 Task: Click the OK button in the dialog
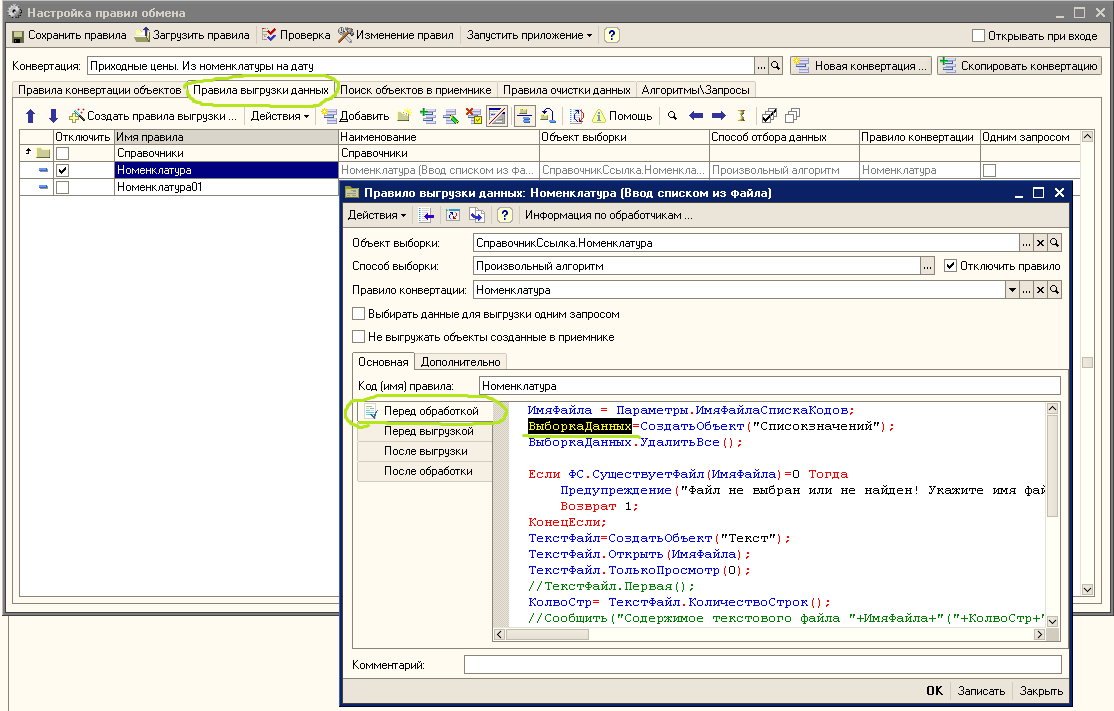[x=934, y=690]
